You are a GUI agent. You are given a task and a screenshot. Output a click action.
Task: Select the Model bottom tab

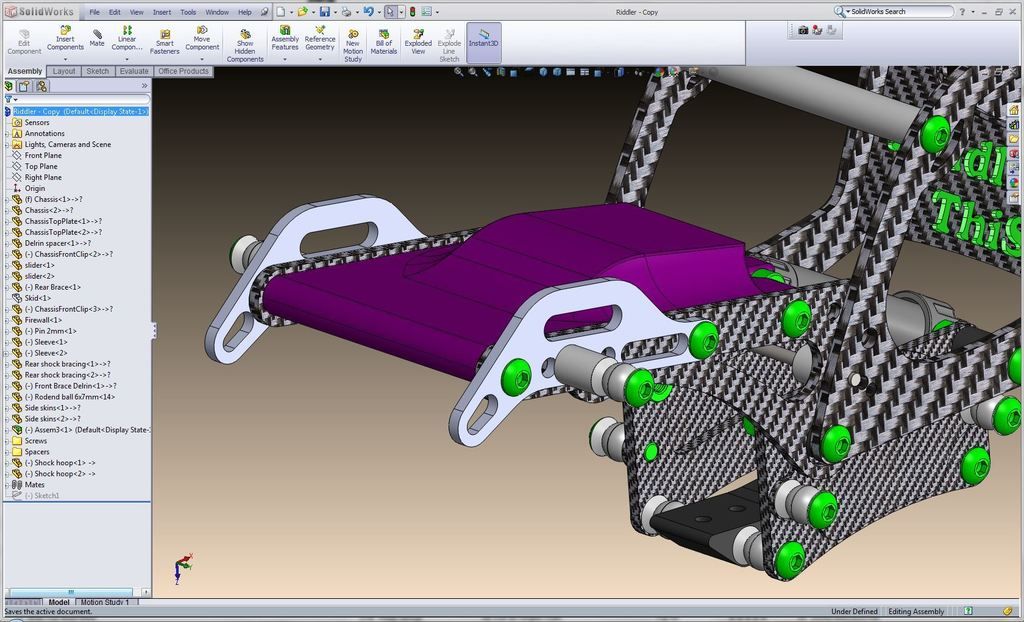click(59, 602)
